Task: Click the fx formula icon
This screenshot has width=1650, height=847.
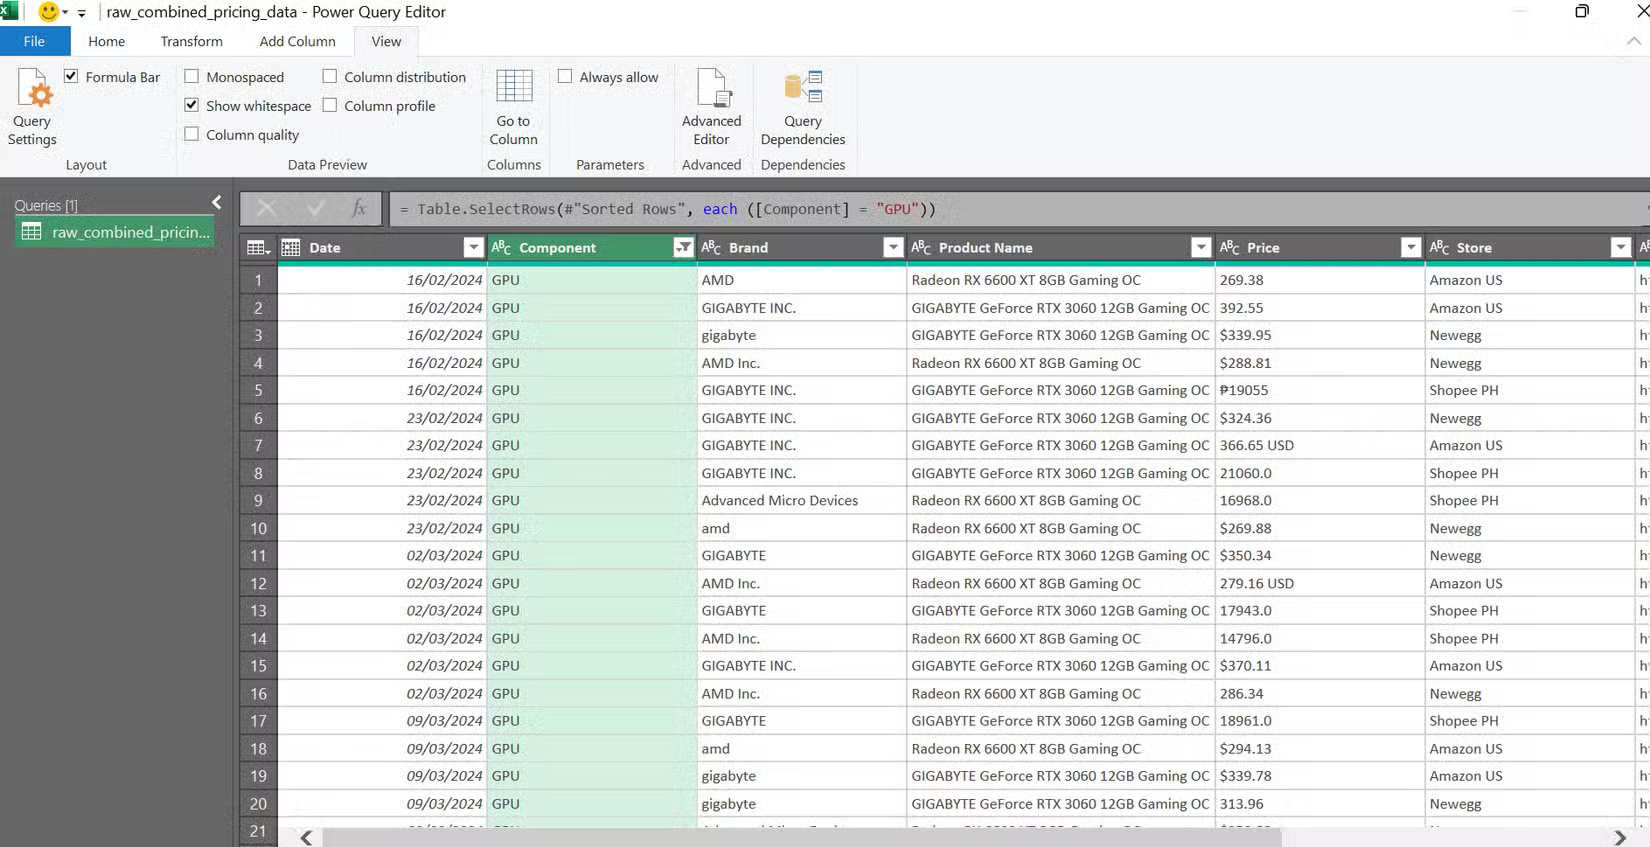Action: point(358,208)
